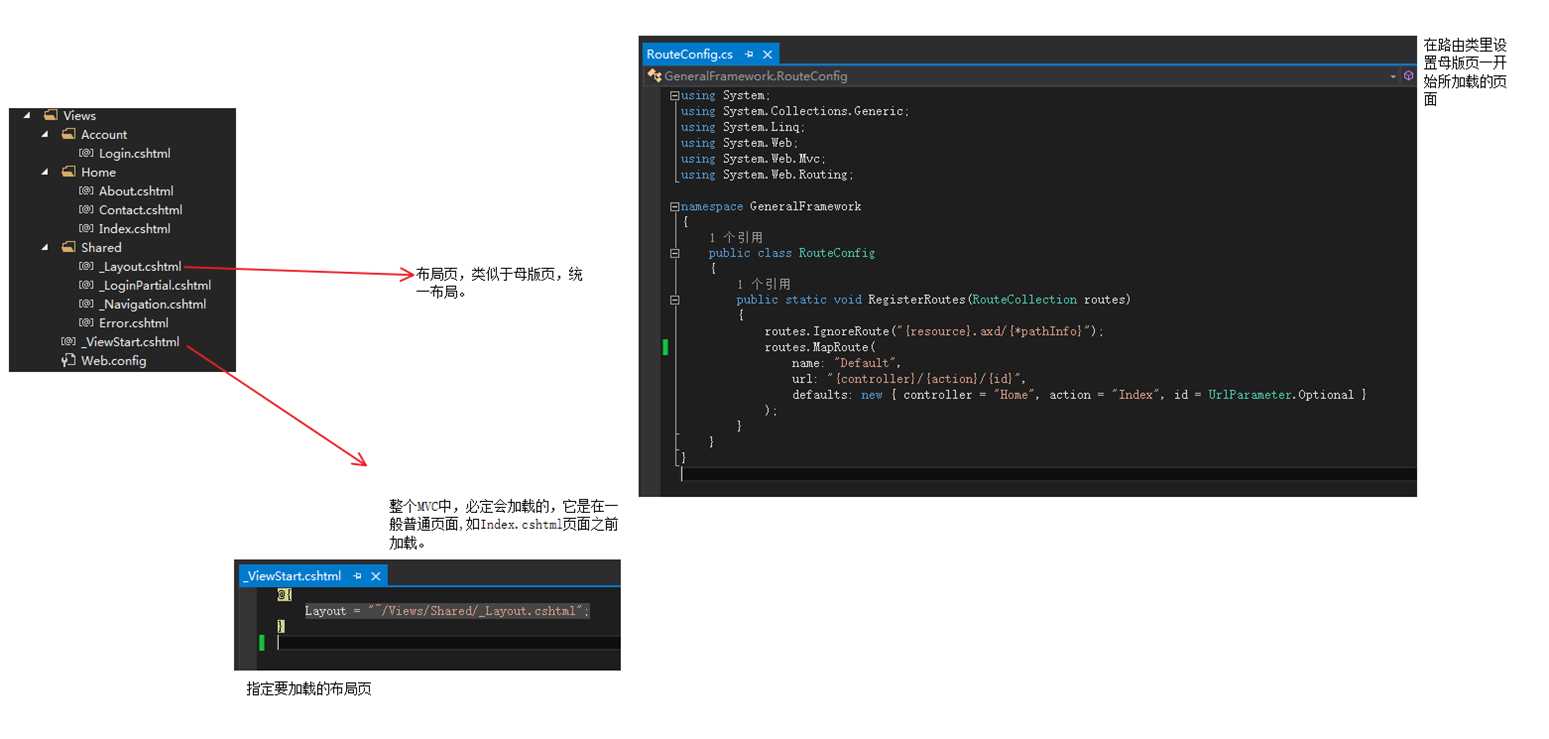Select _ViewStart.cshtml in the Views tree

click(130, 342)
